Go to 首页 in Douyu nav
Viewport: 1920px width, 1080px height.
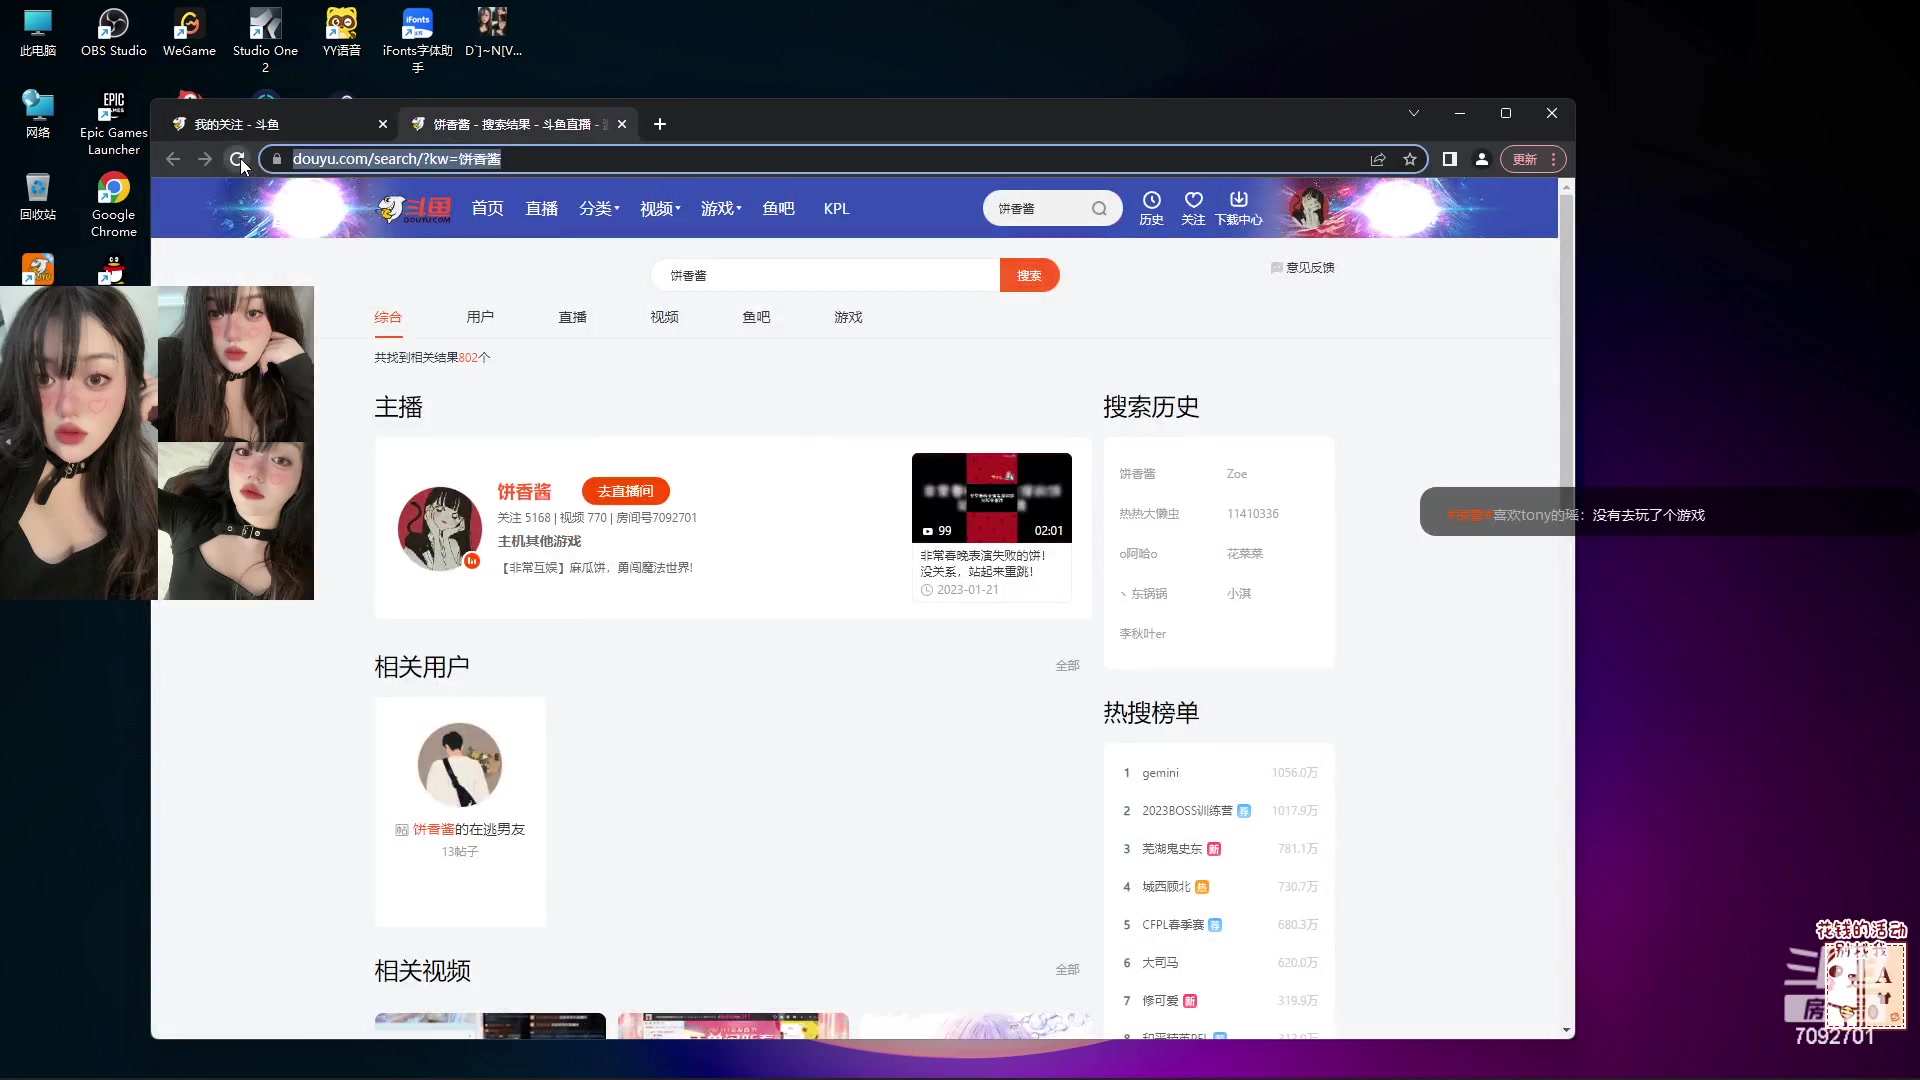pyautogui.click(x=487, y=208)
